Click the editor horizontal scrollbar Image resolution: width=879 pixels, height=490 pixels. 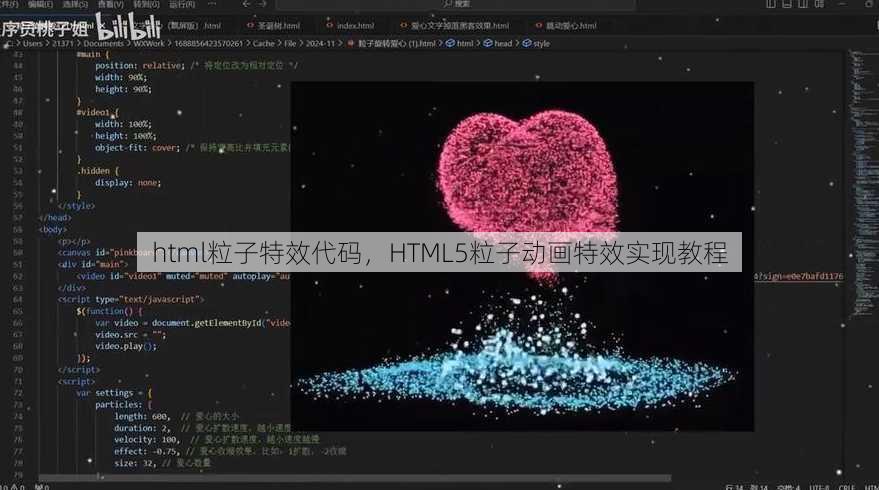click(355, 478)
